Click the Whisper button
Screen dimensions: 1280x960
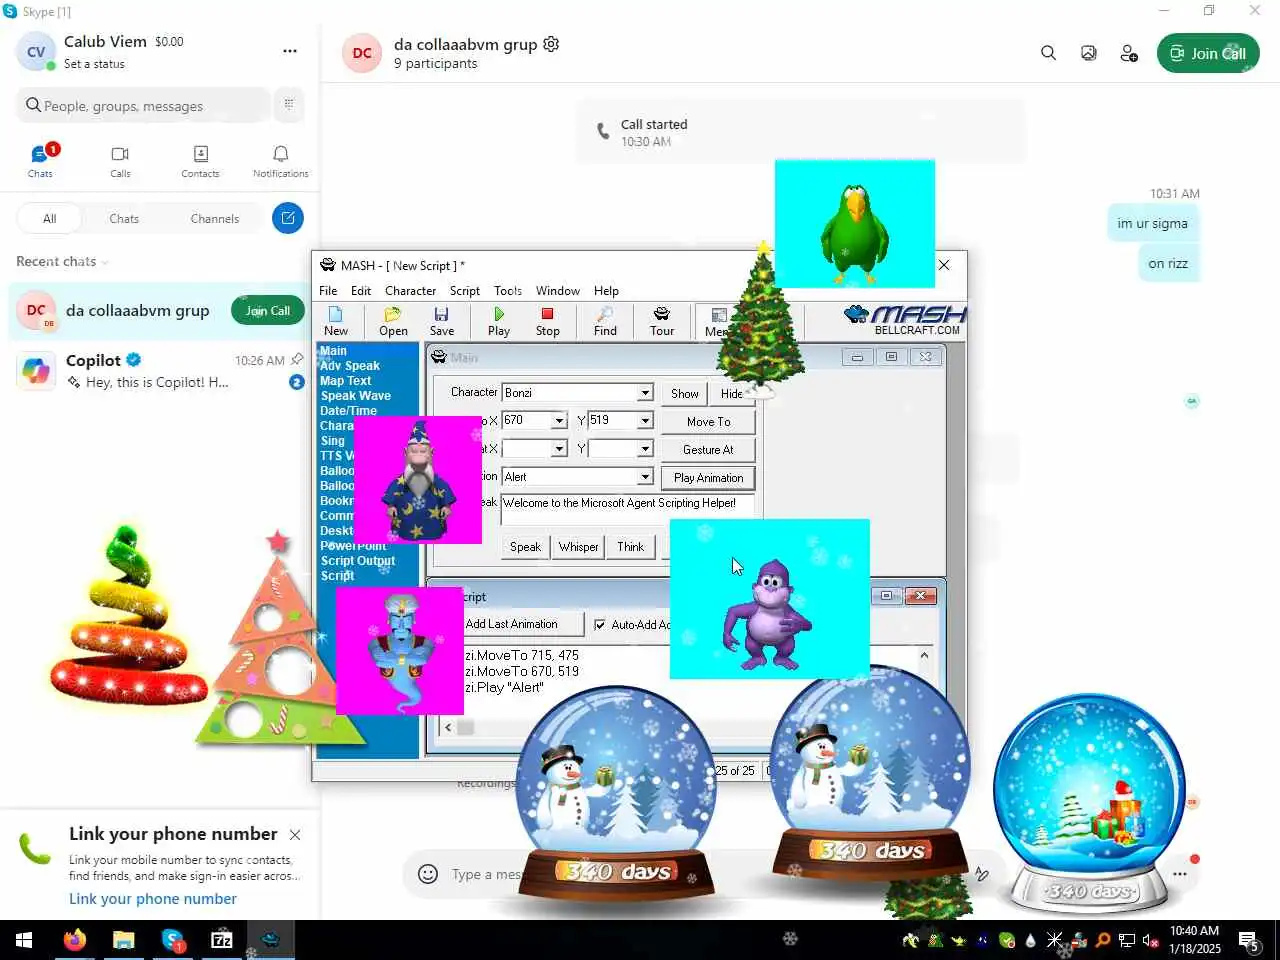(x=578, y=546)
